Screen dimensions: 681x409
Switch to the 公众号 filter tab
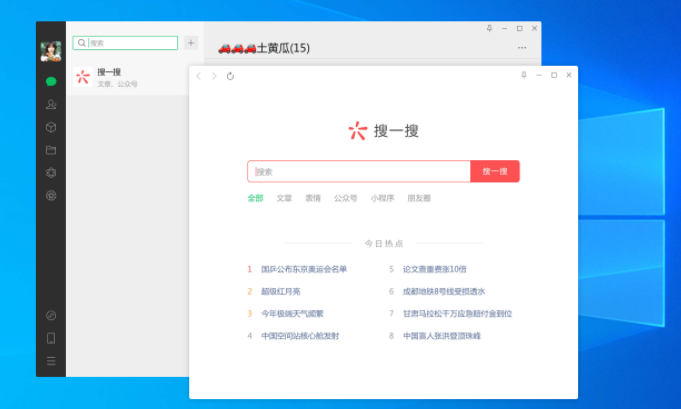click(346, 198)
